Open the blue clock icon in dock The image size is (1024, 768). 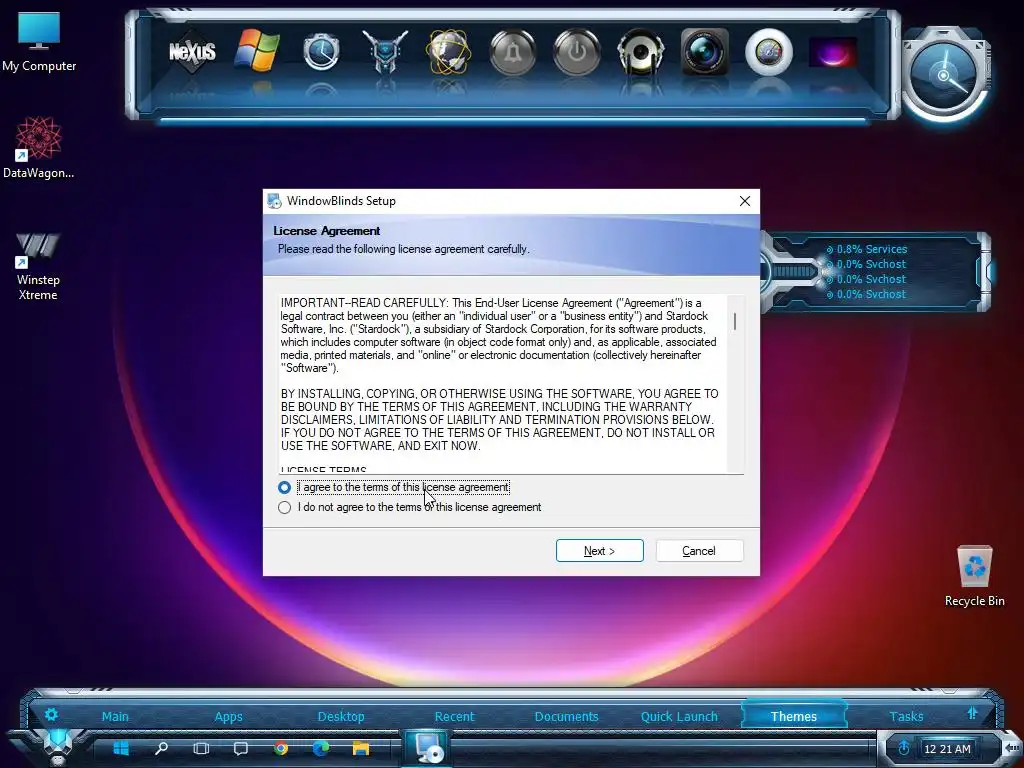tap(321, 51)
